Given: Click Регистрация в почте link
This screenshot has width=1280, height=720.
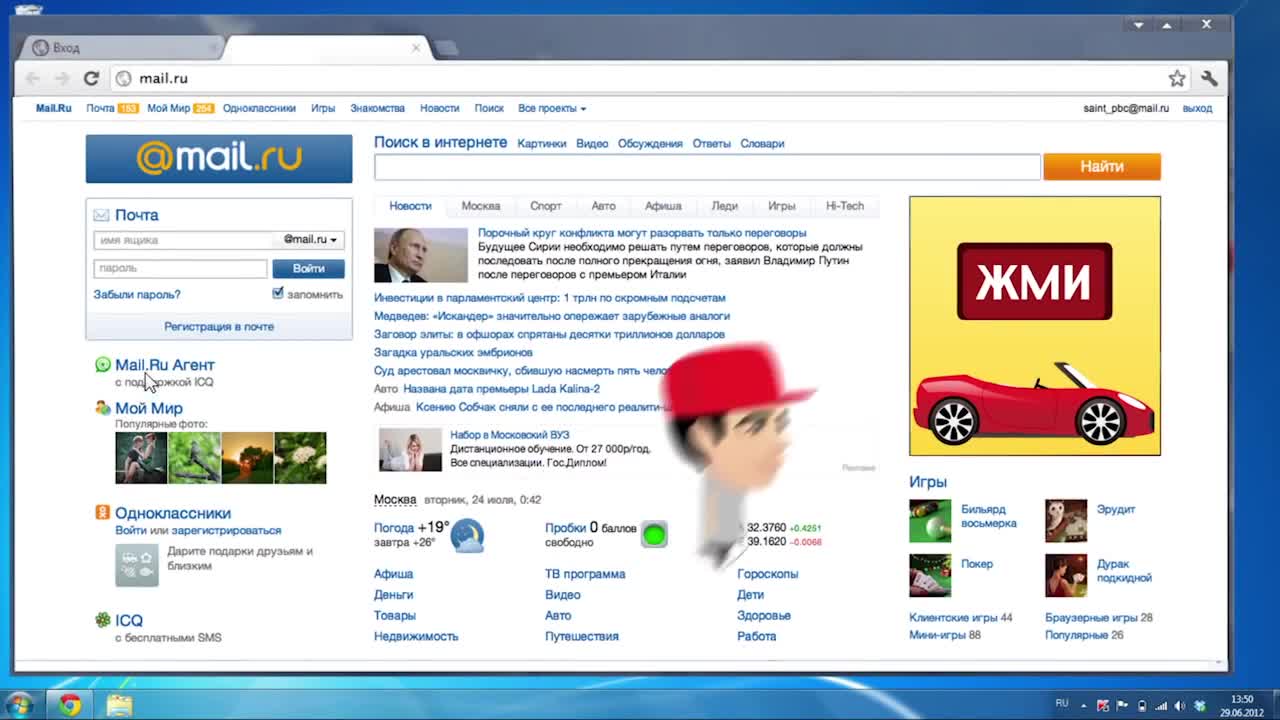Looking at the screenshot, I should pos(219,326).
